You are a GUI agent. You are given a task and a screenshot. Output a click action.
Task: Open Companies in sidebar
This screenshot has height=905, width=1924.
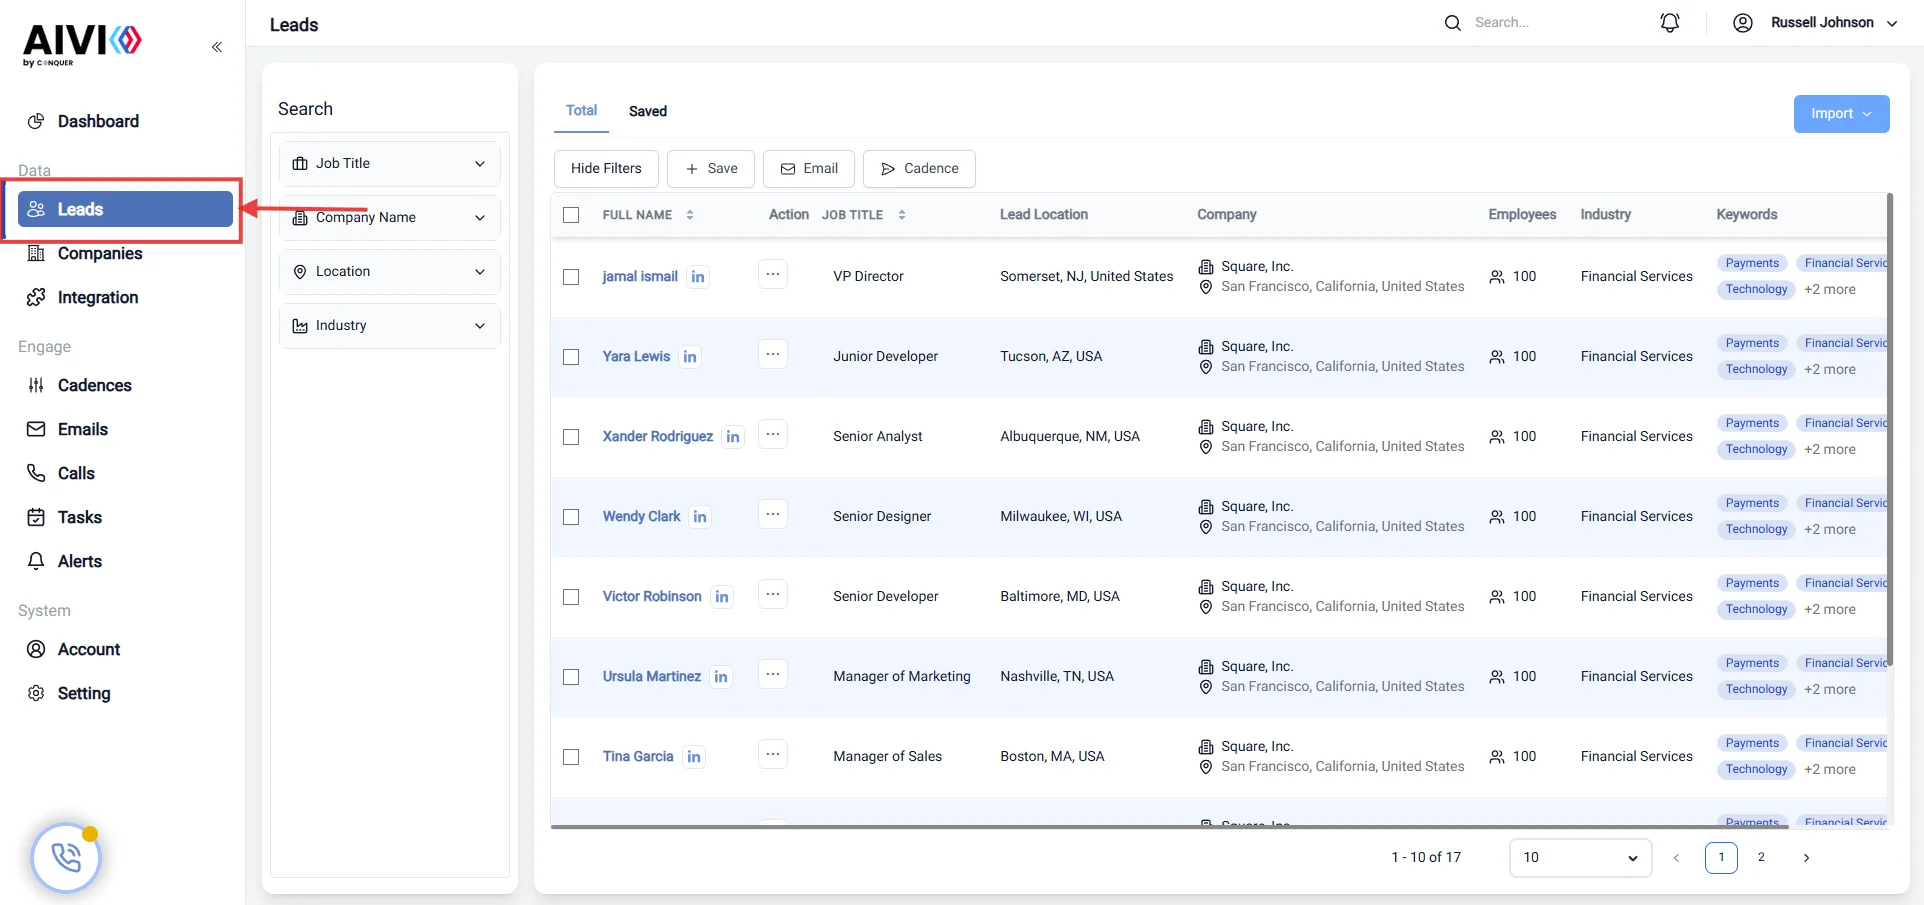tap(100, 253)
